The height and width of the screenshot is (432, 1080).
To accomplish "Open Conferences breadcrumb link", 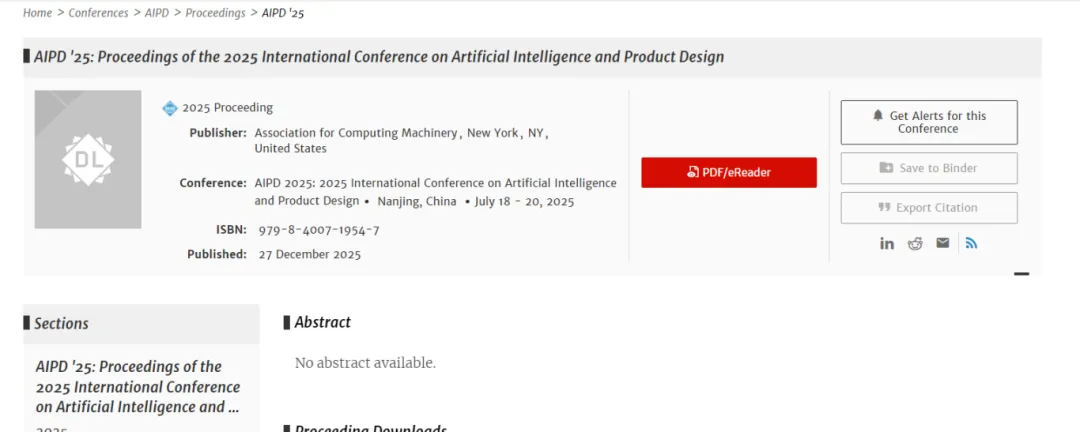I will tap(99, 13).
